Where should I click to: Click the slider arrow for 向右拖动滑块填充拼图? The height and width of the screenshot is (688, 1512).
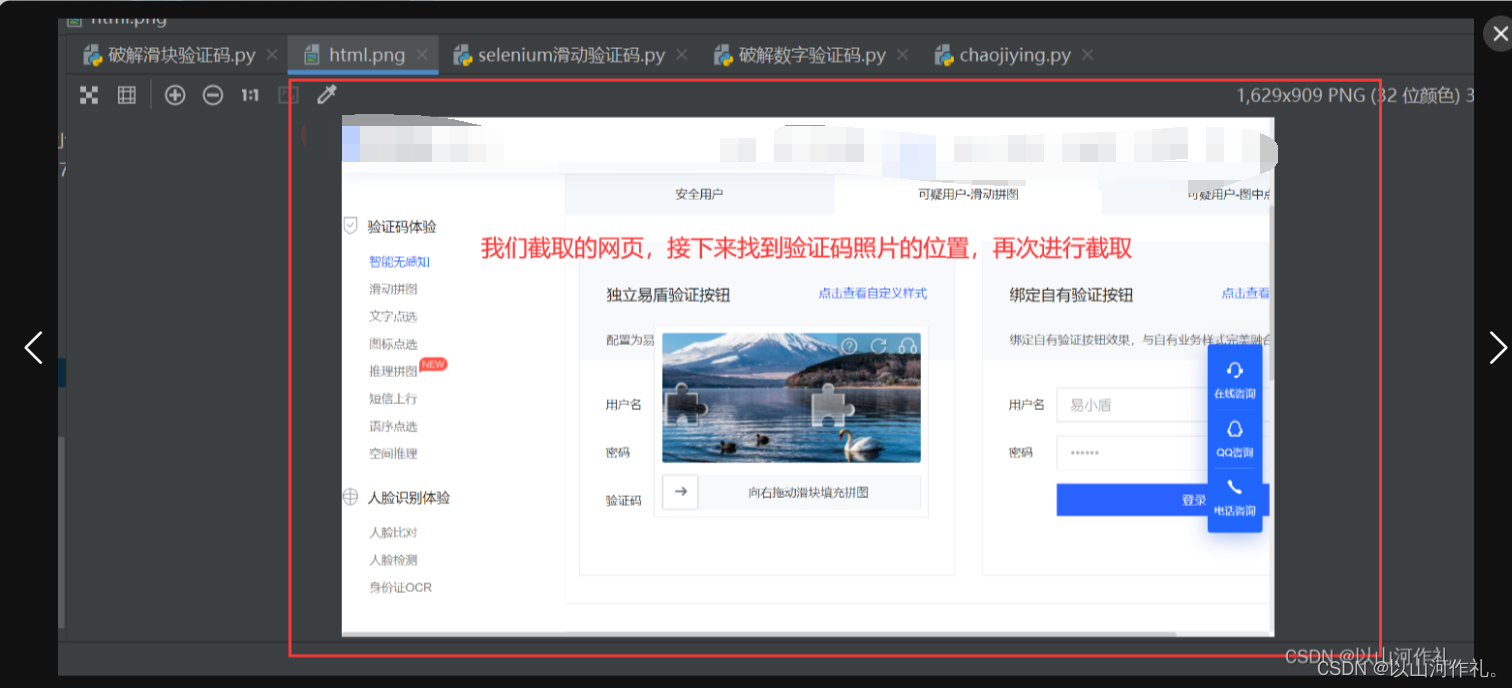[680, 492]
